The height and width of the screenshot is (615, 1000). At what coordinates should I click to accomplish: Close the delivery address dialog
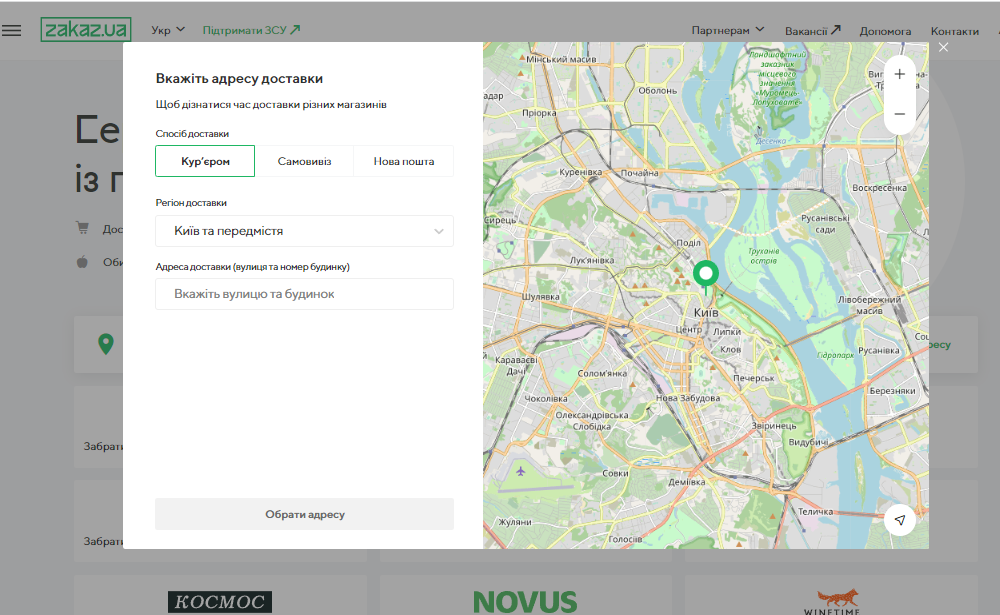pyautogui.click(x=943, y=47)
